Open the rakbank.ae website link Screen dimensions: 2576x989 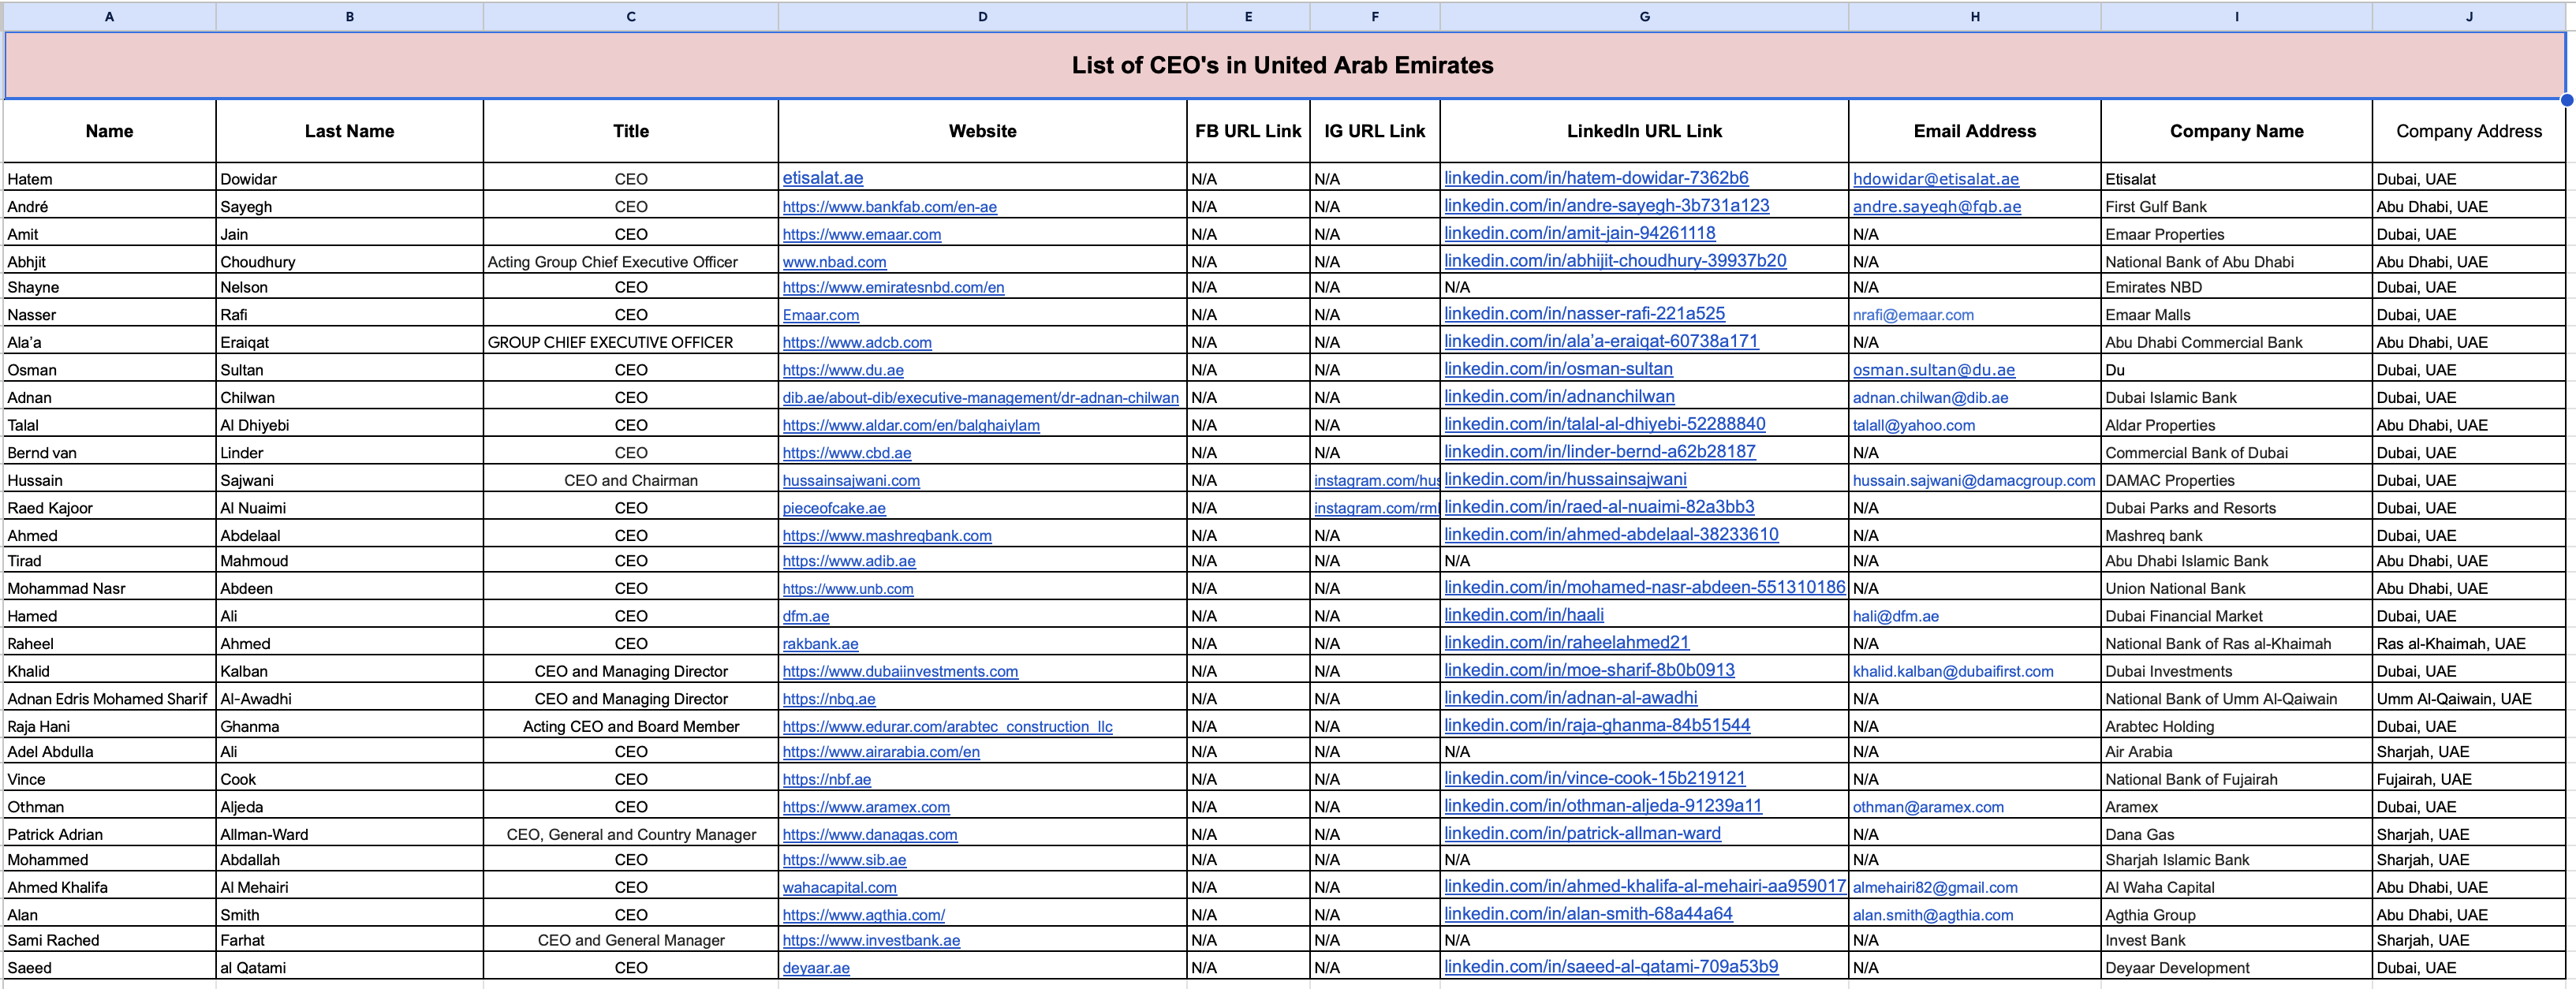pyautogui.click(x=820, y=644)
